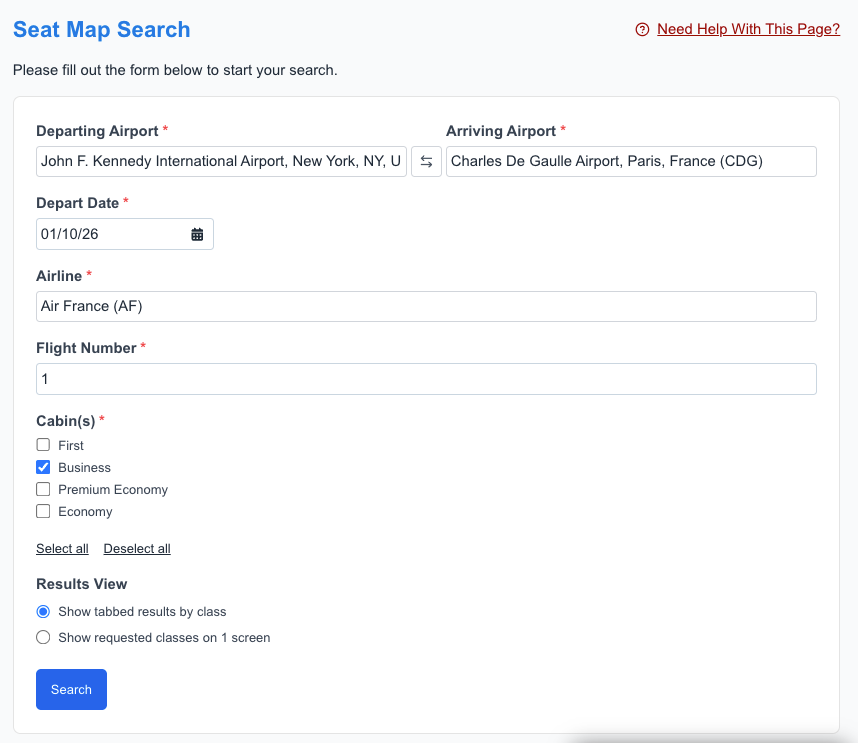858x743 pixels.
Task: Click the 'Seat Map Search' page heading
Action: click(101, 30)
